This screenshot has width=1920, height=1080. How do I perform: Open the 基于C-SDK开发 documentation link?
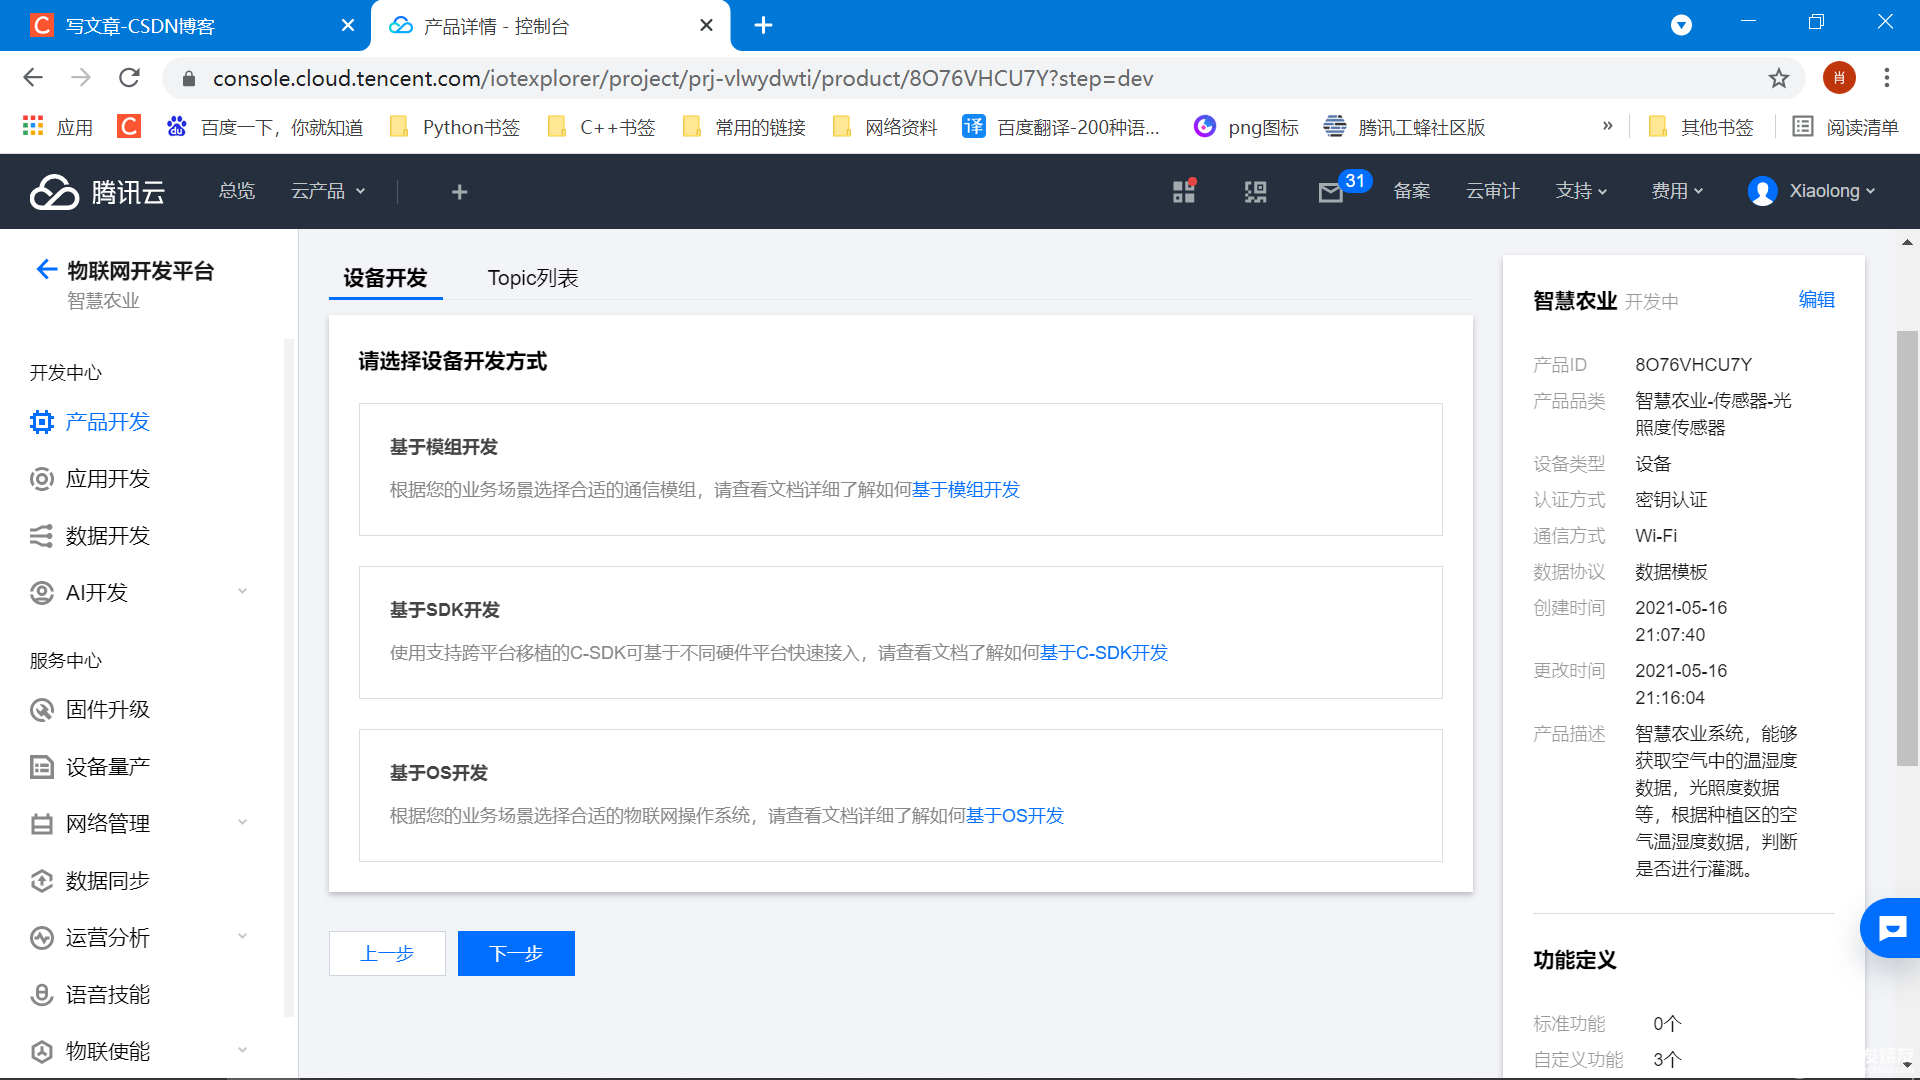[1104, 653]
